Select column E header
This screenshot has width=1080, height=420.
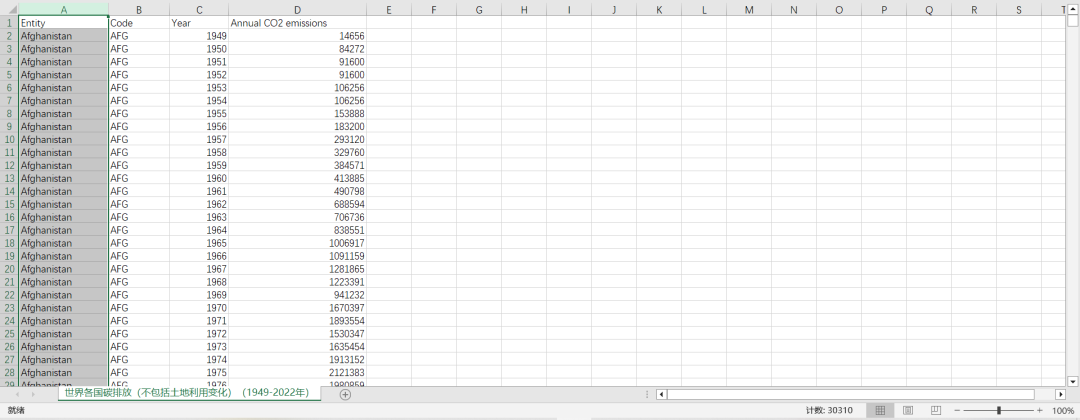(x=389, y=10)
